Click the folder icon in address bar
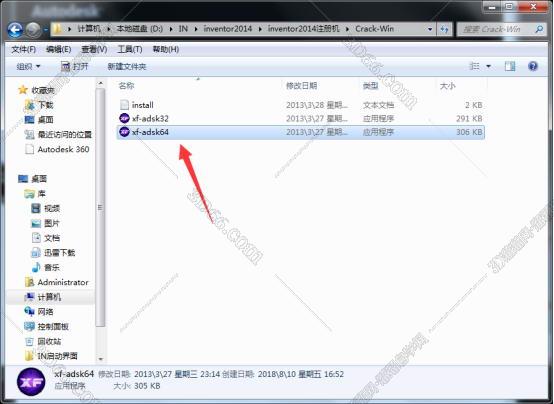 tap(57, 29)
